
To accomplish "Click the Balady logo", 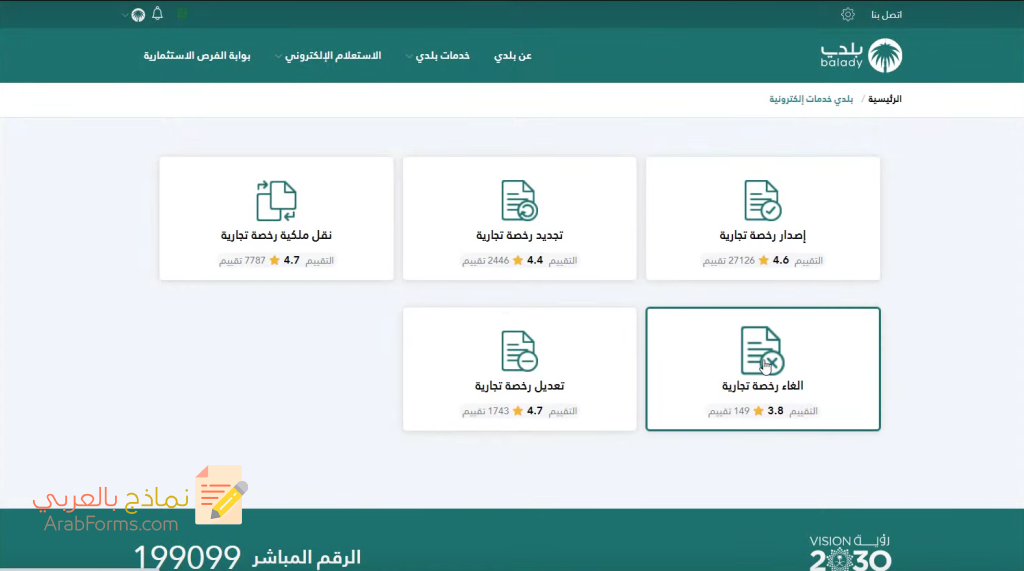I will pos(861,56).
